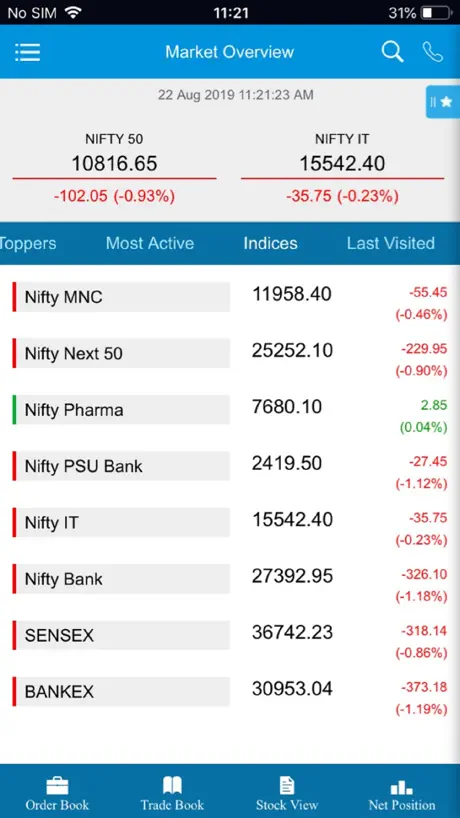Viewport: 460px width, 818px height.
Task: Open the NIFTY IT header card
Action: 342,167
